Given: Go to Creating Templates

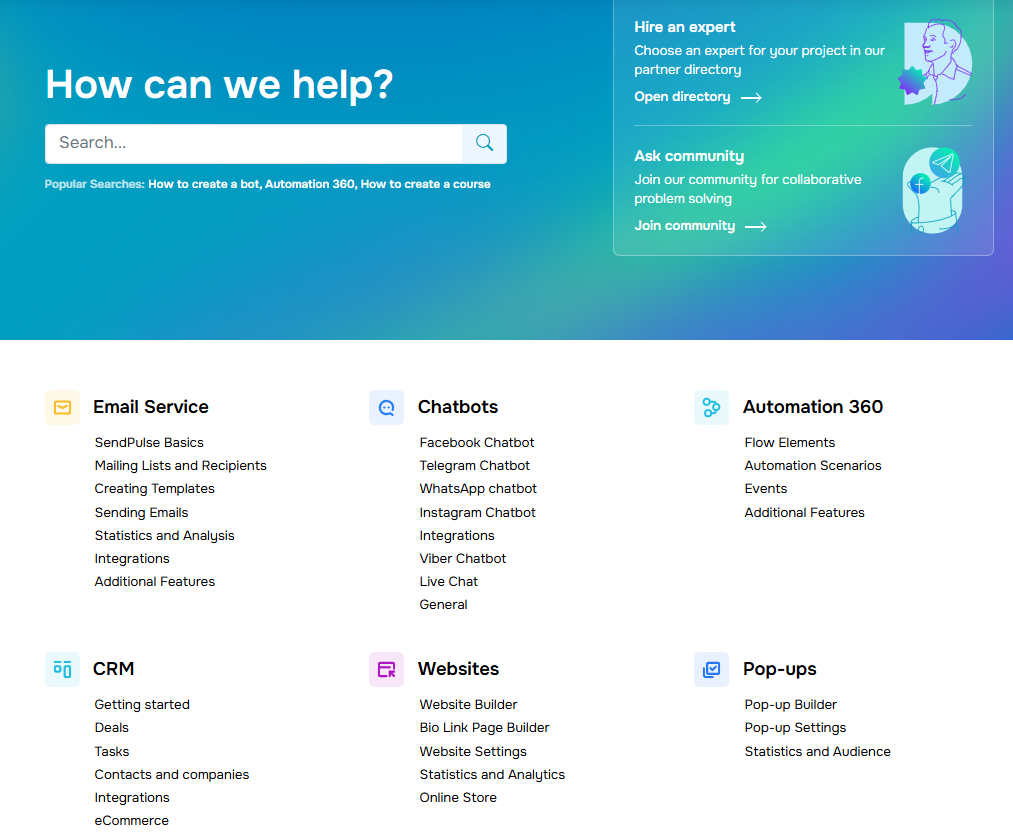Looking at the screenshot, I should [x=154, y=489].
